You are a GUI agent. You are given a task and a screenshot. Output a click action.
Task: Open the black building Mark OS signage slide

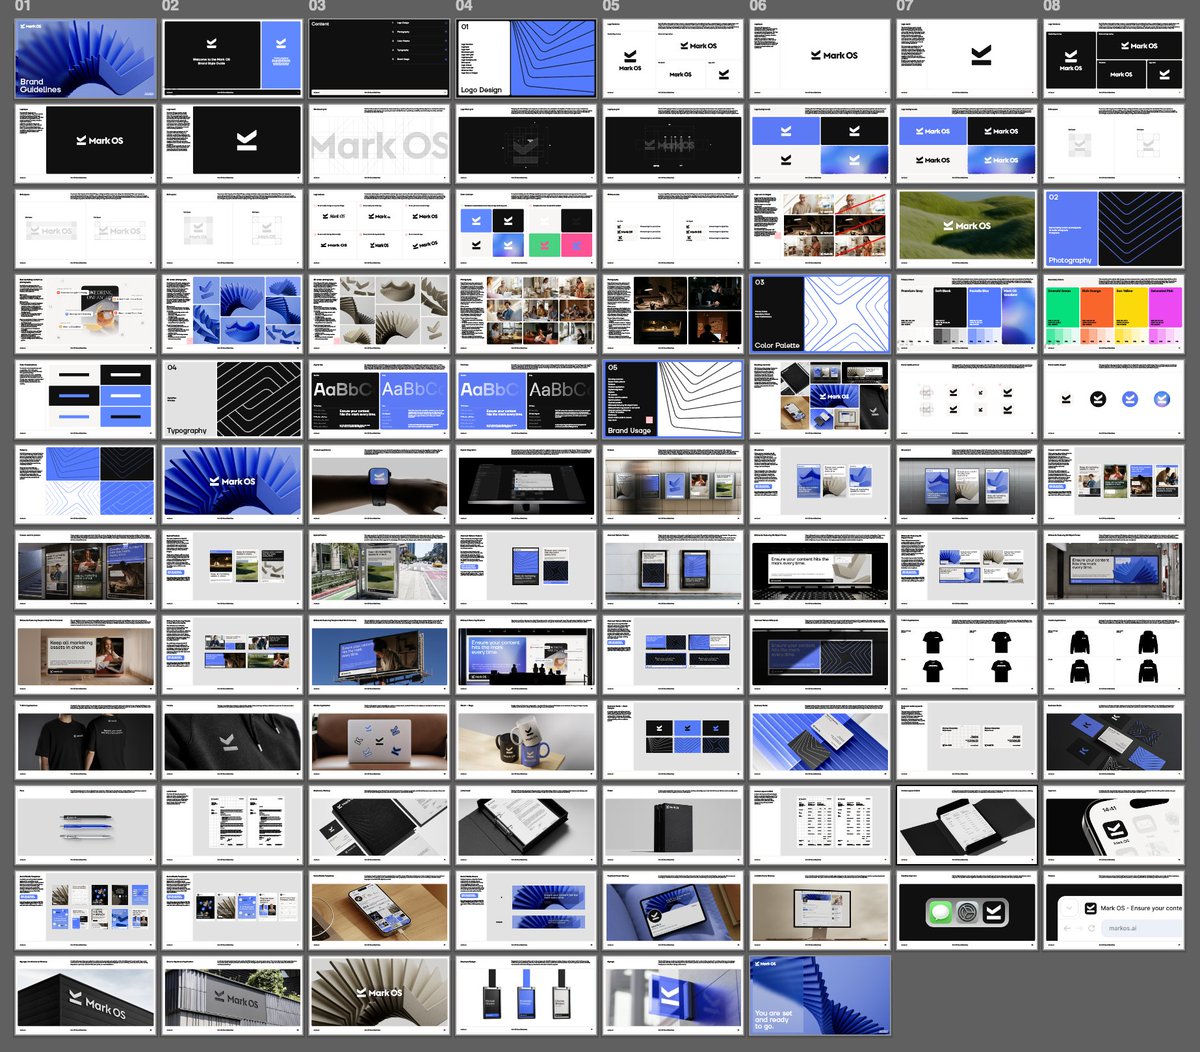(x=86, y=994)
